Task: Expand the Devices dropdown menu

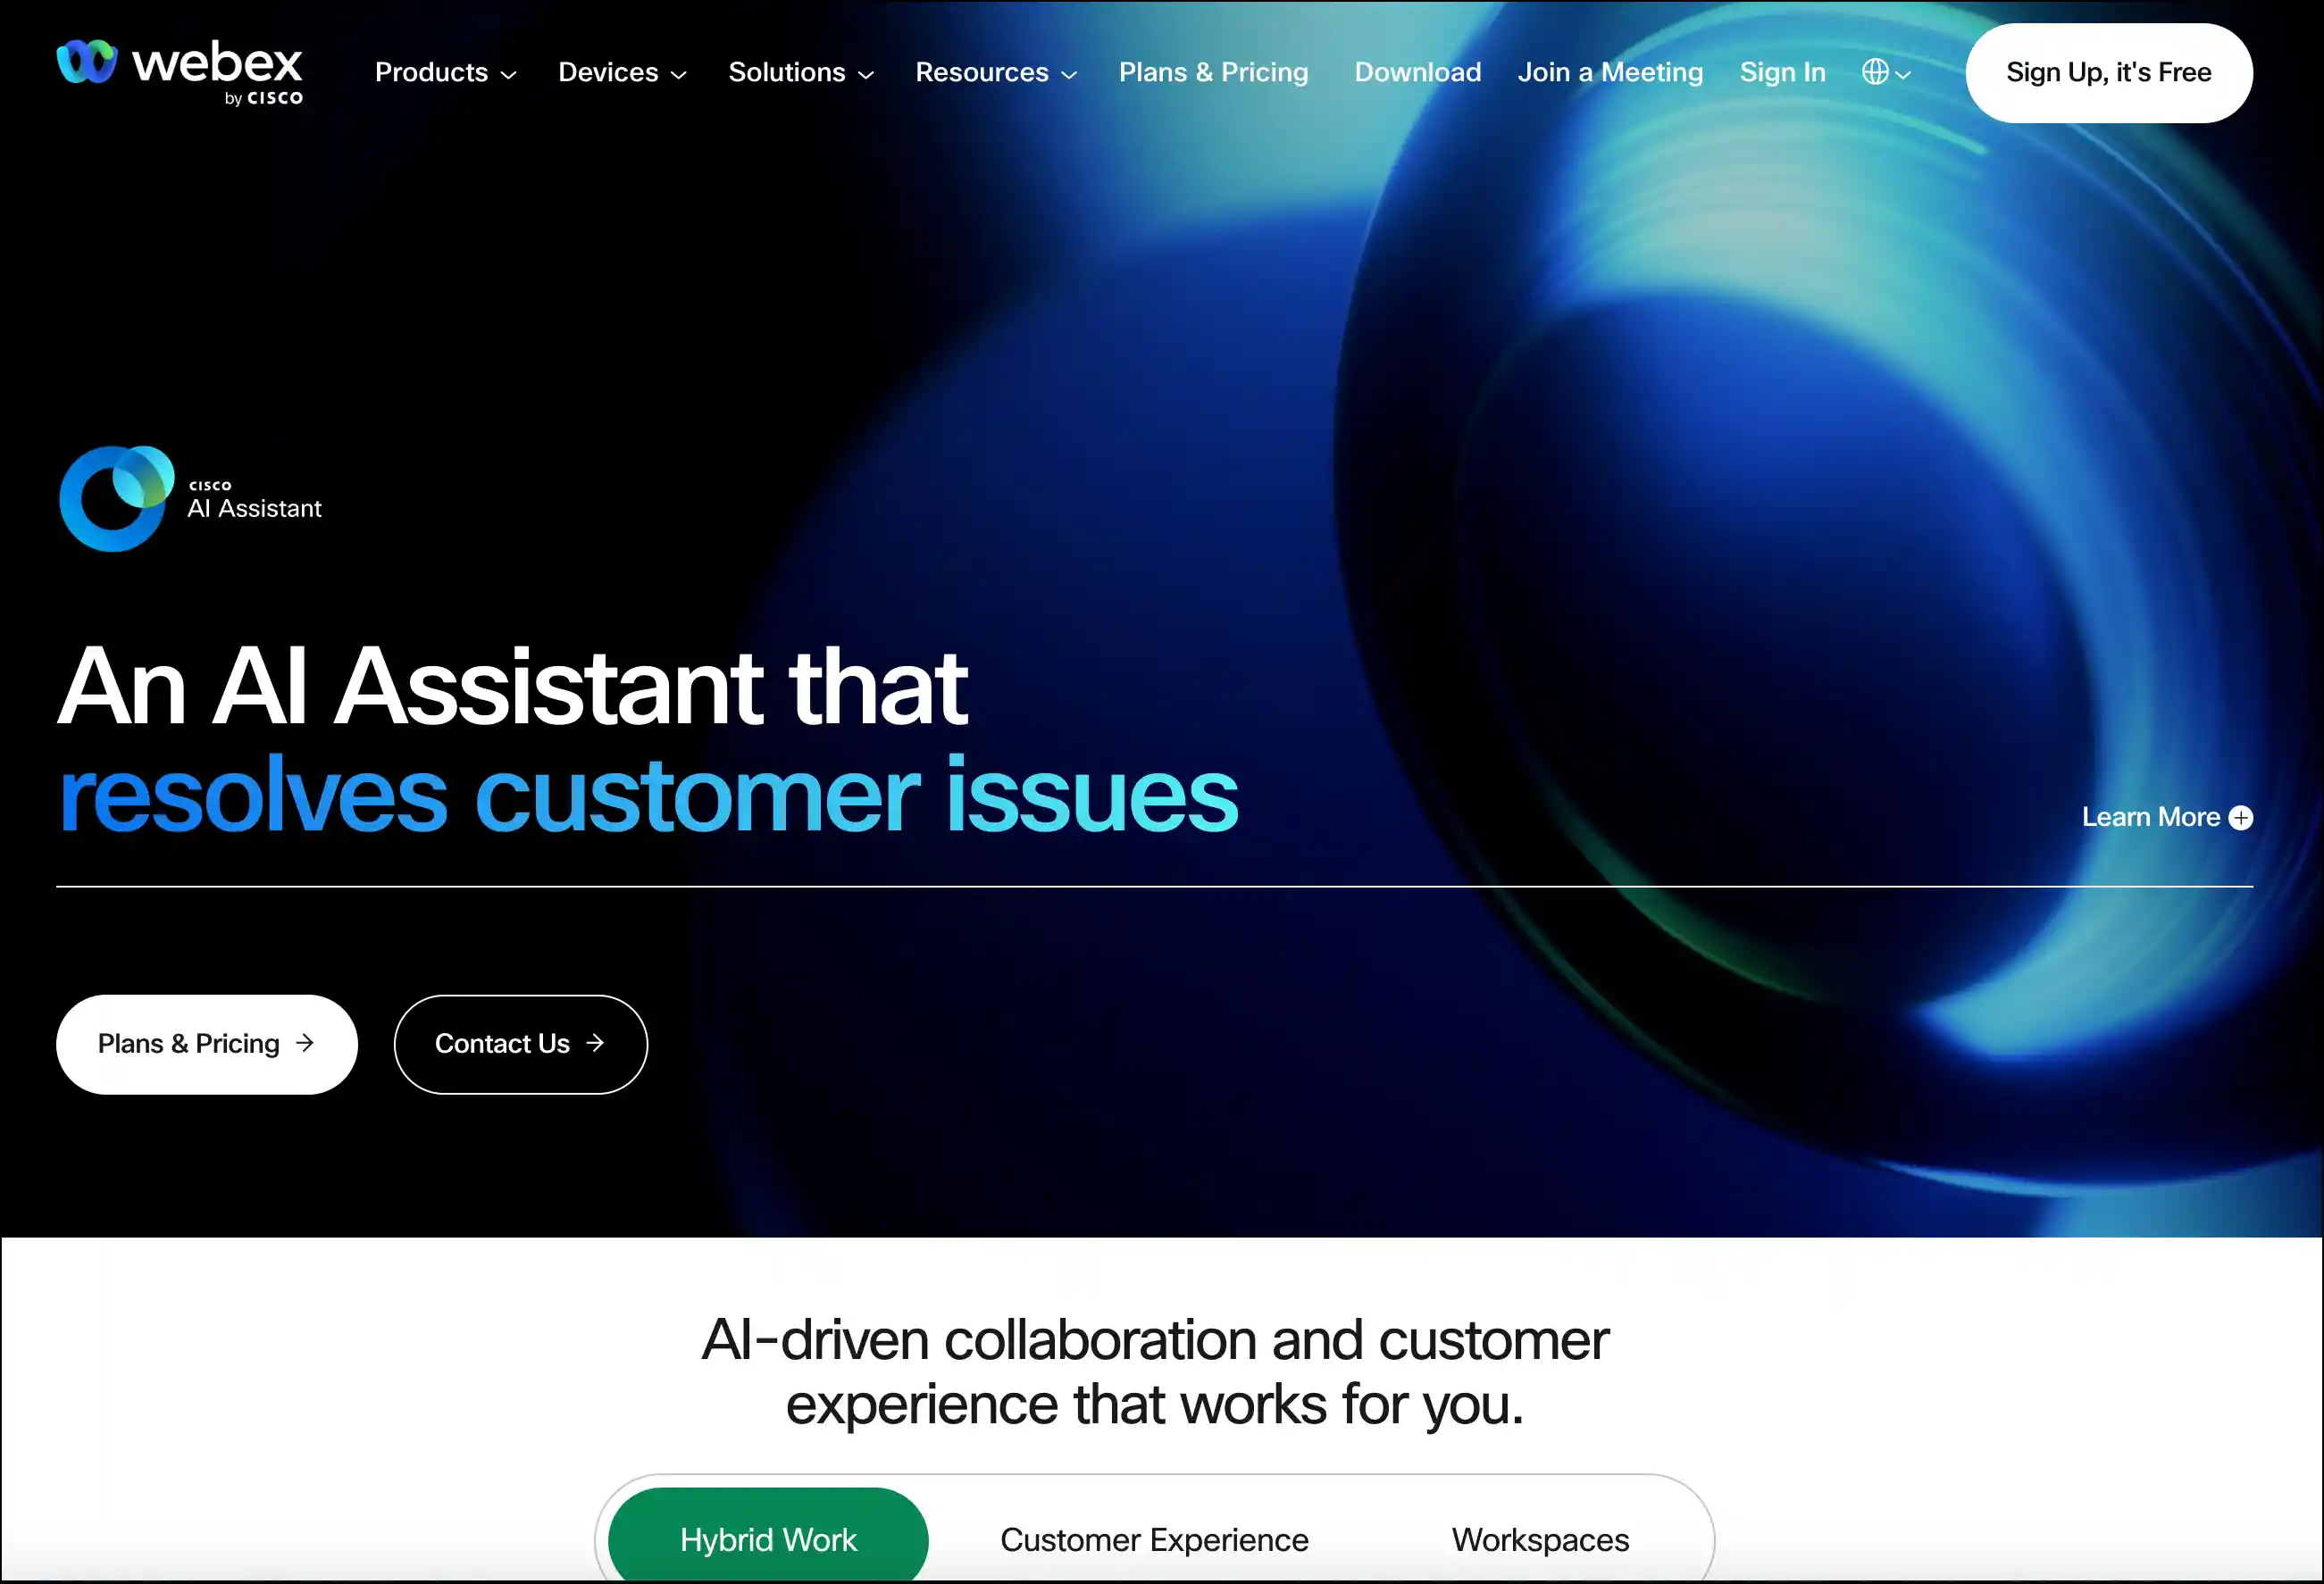Action: click(622, 72)
